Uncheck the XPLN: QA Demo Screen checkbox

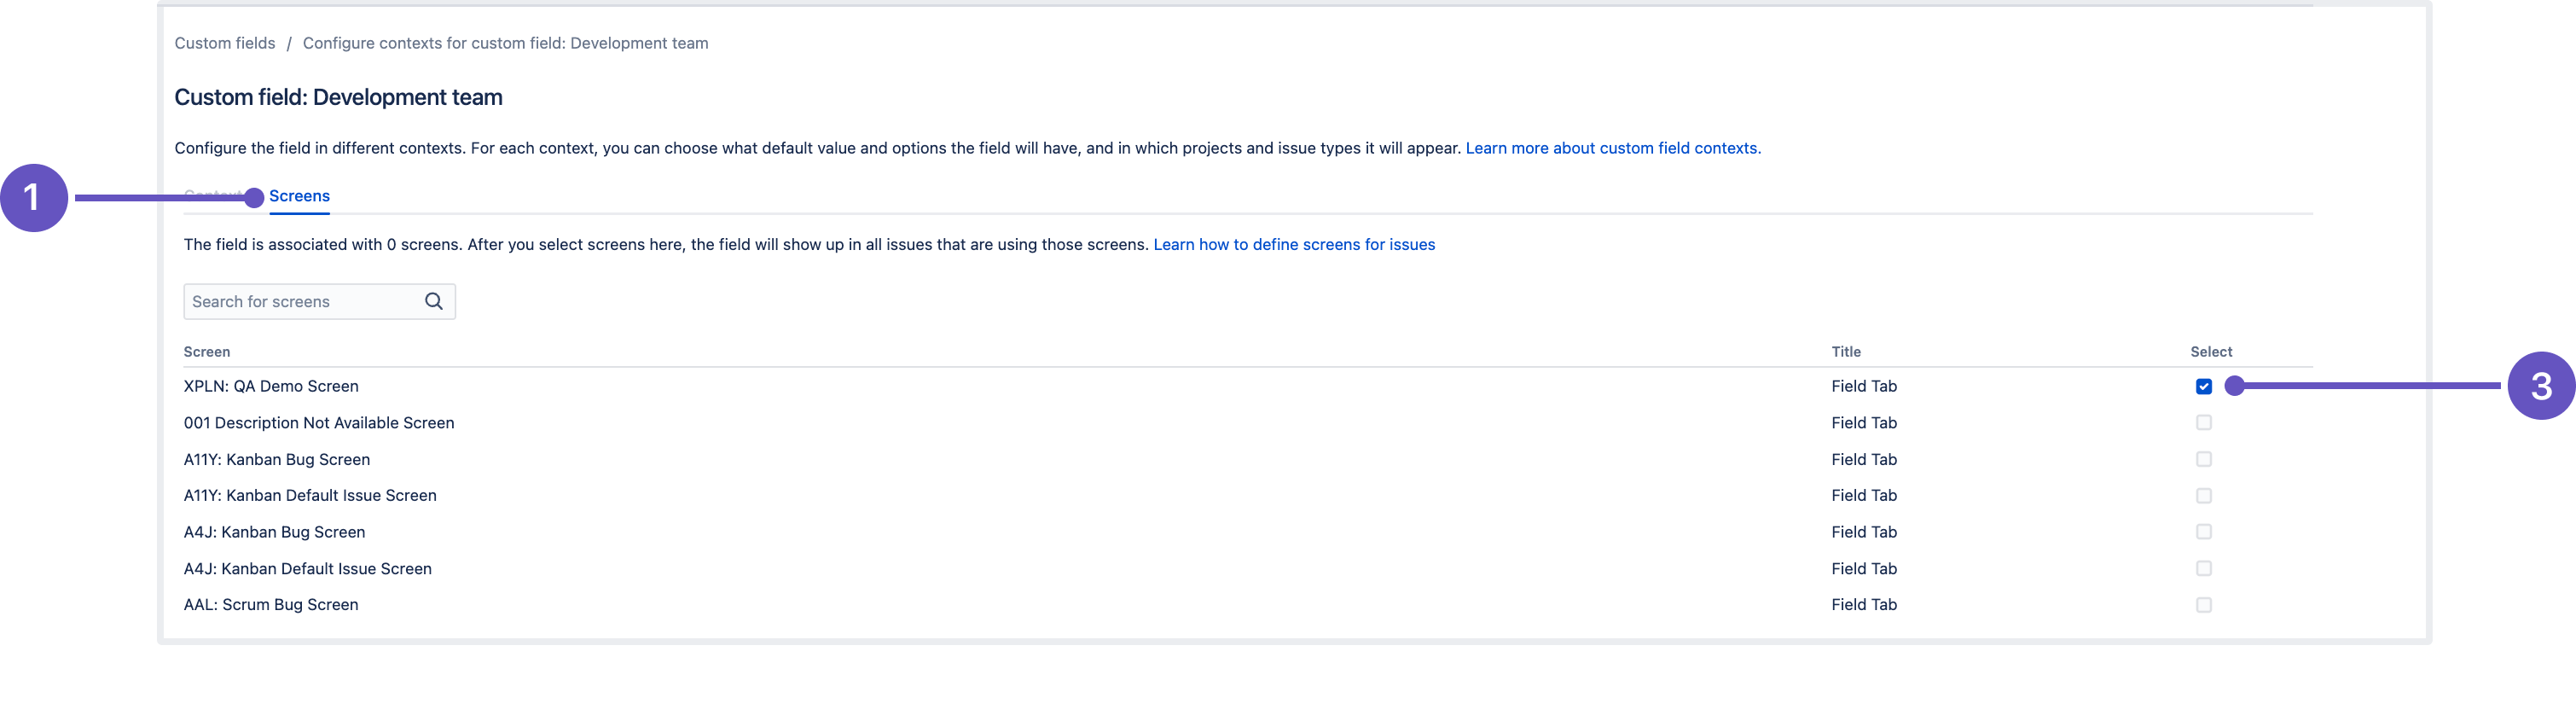click(x=2203, y=386)
